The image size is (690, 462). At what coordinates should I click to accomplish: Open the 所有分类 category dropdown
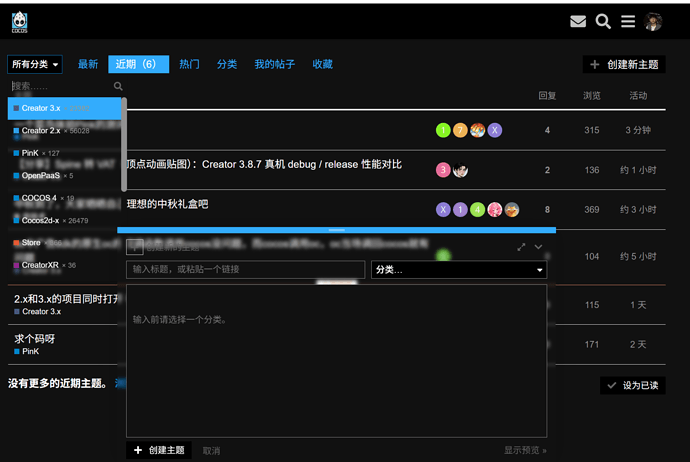35,64
